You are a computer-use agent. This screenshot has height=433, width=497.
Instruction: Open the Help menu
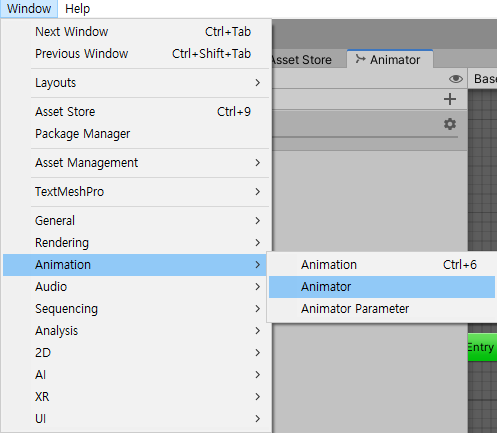pyautogui.click(x=77, y=9)
